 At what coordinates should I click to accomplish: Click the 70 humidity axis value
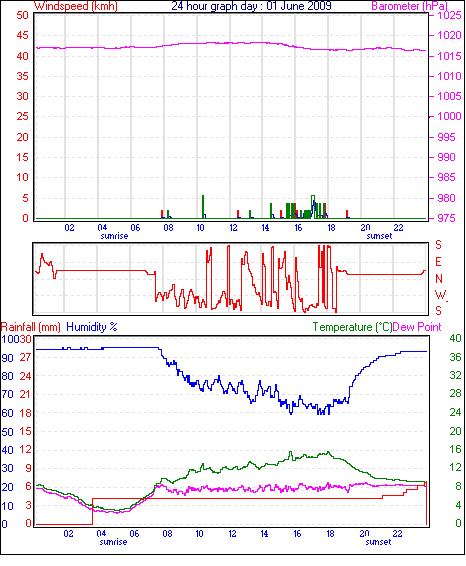pos(8,394)
